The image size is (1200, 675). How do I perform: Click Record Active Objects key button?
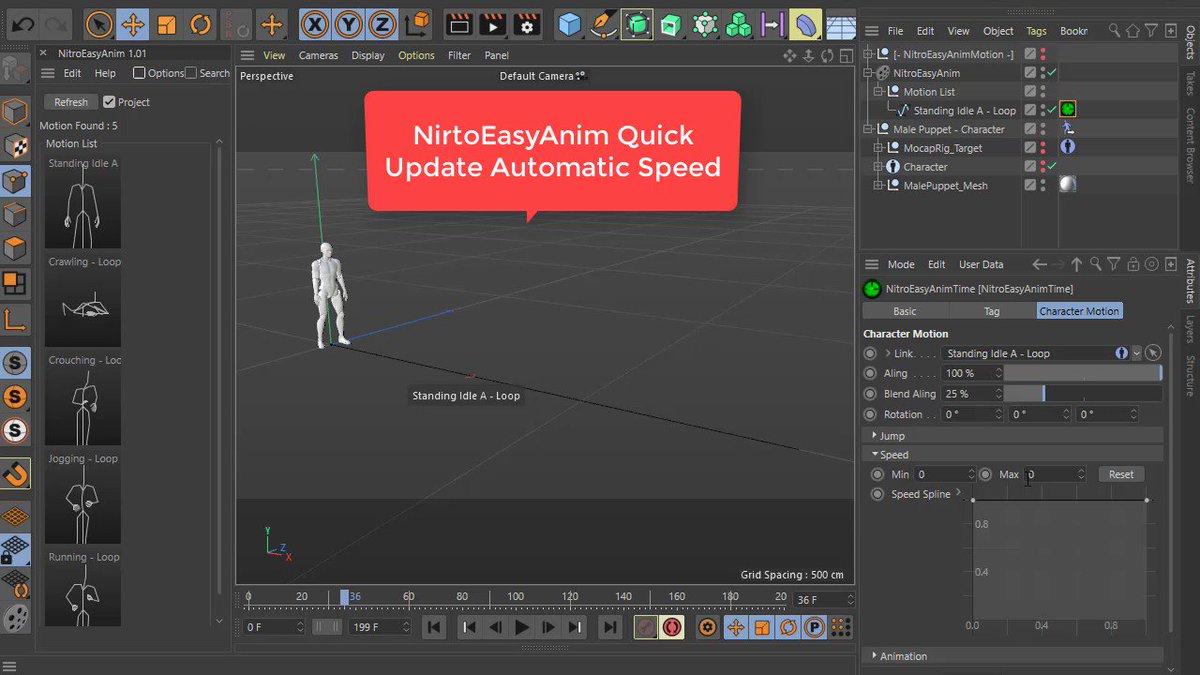(646, 627)
